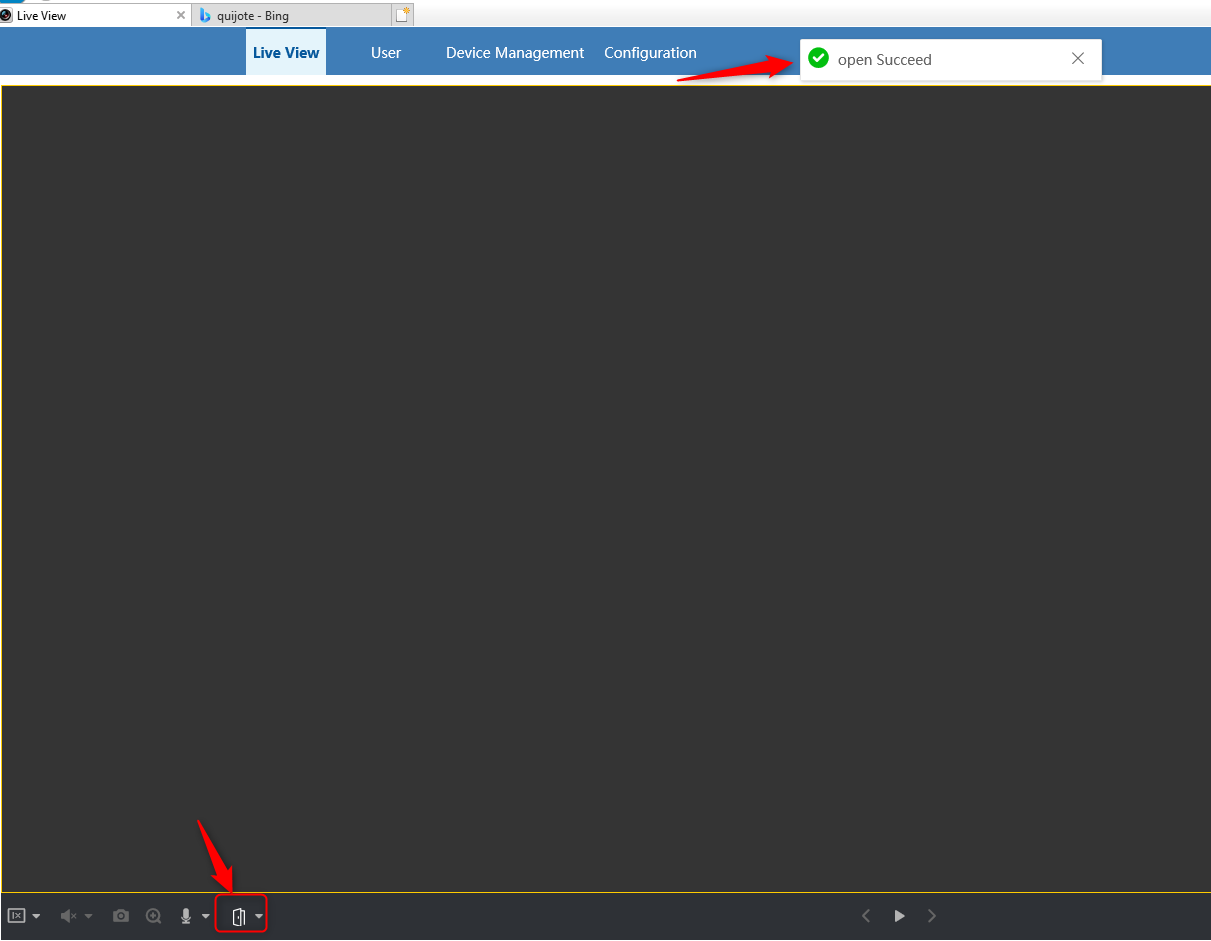The height and width of the screenshot is (941, 1211).
Task: Expand the window division dropdown arrow
Action: pos(37,916)
